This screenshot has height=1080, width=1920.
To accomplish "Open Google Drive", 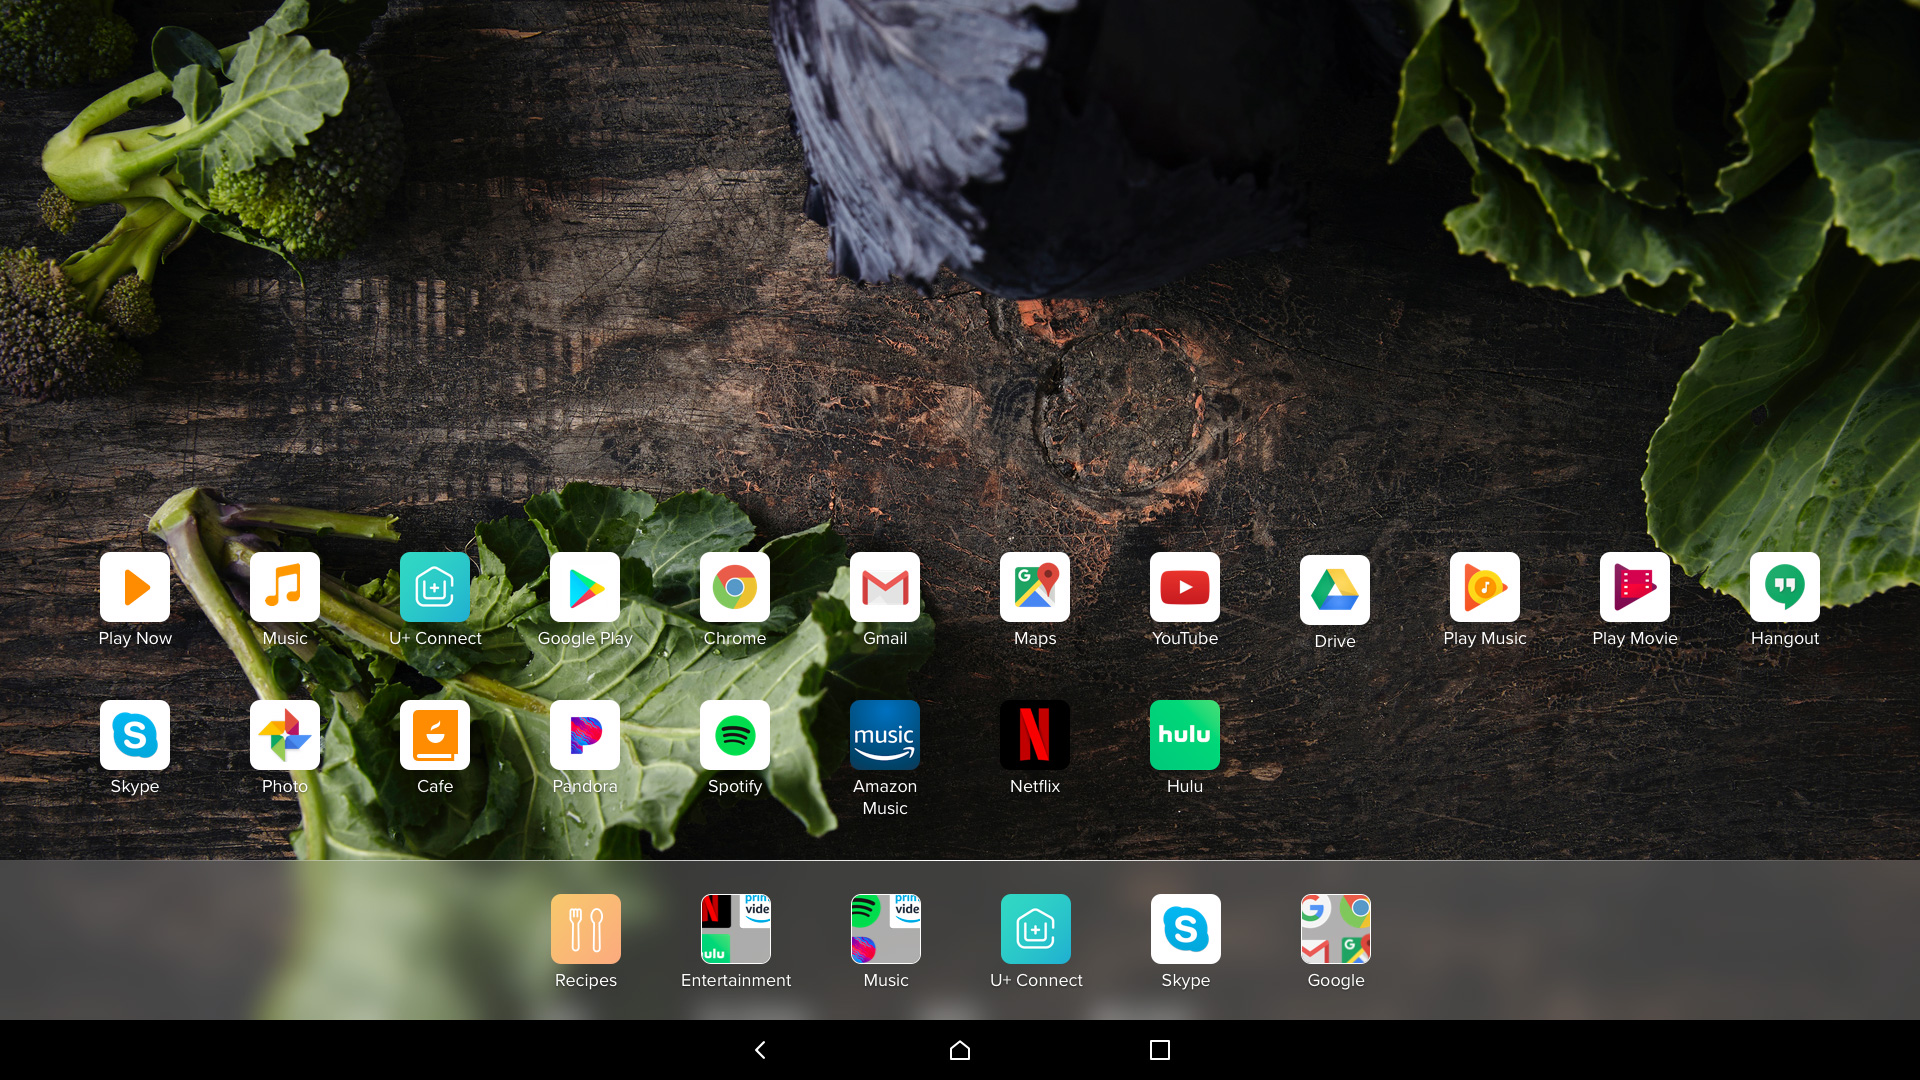I will (1335, 590).
